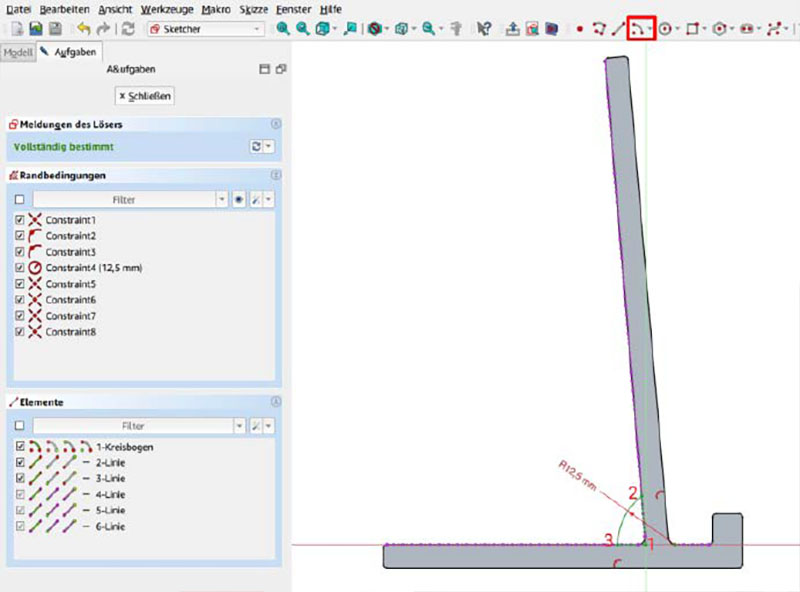Screen dimensions: 800x592
Task: Choose the Create rectangle tool
Action: tap(692, 29)
